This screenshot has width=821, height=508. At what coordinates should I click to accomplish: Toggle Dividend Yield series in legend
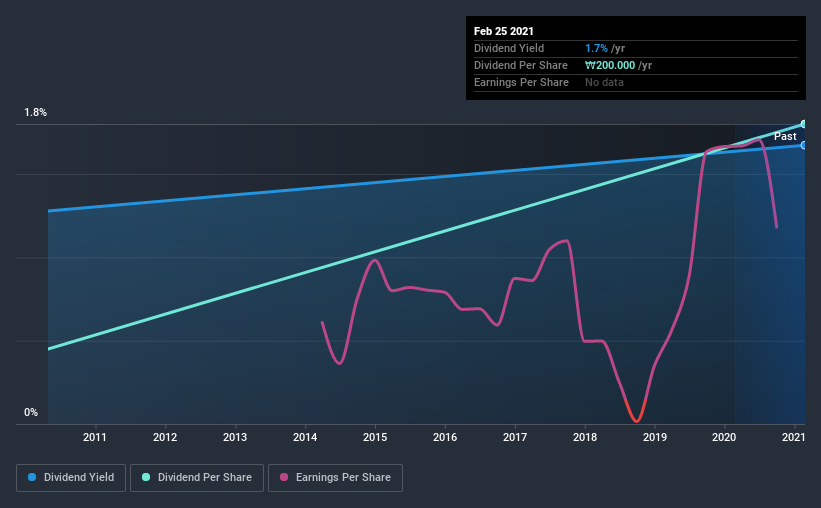point(71,478)
